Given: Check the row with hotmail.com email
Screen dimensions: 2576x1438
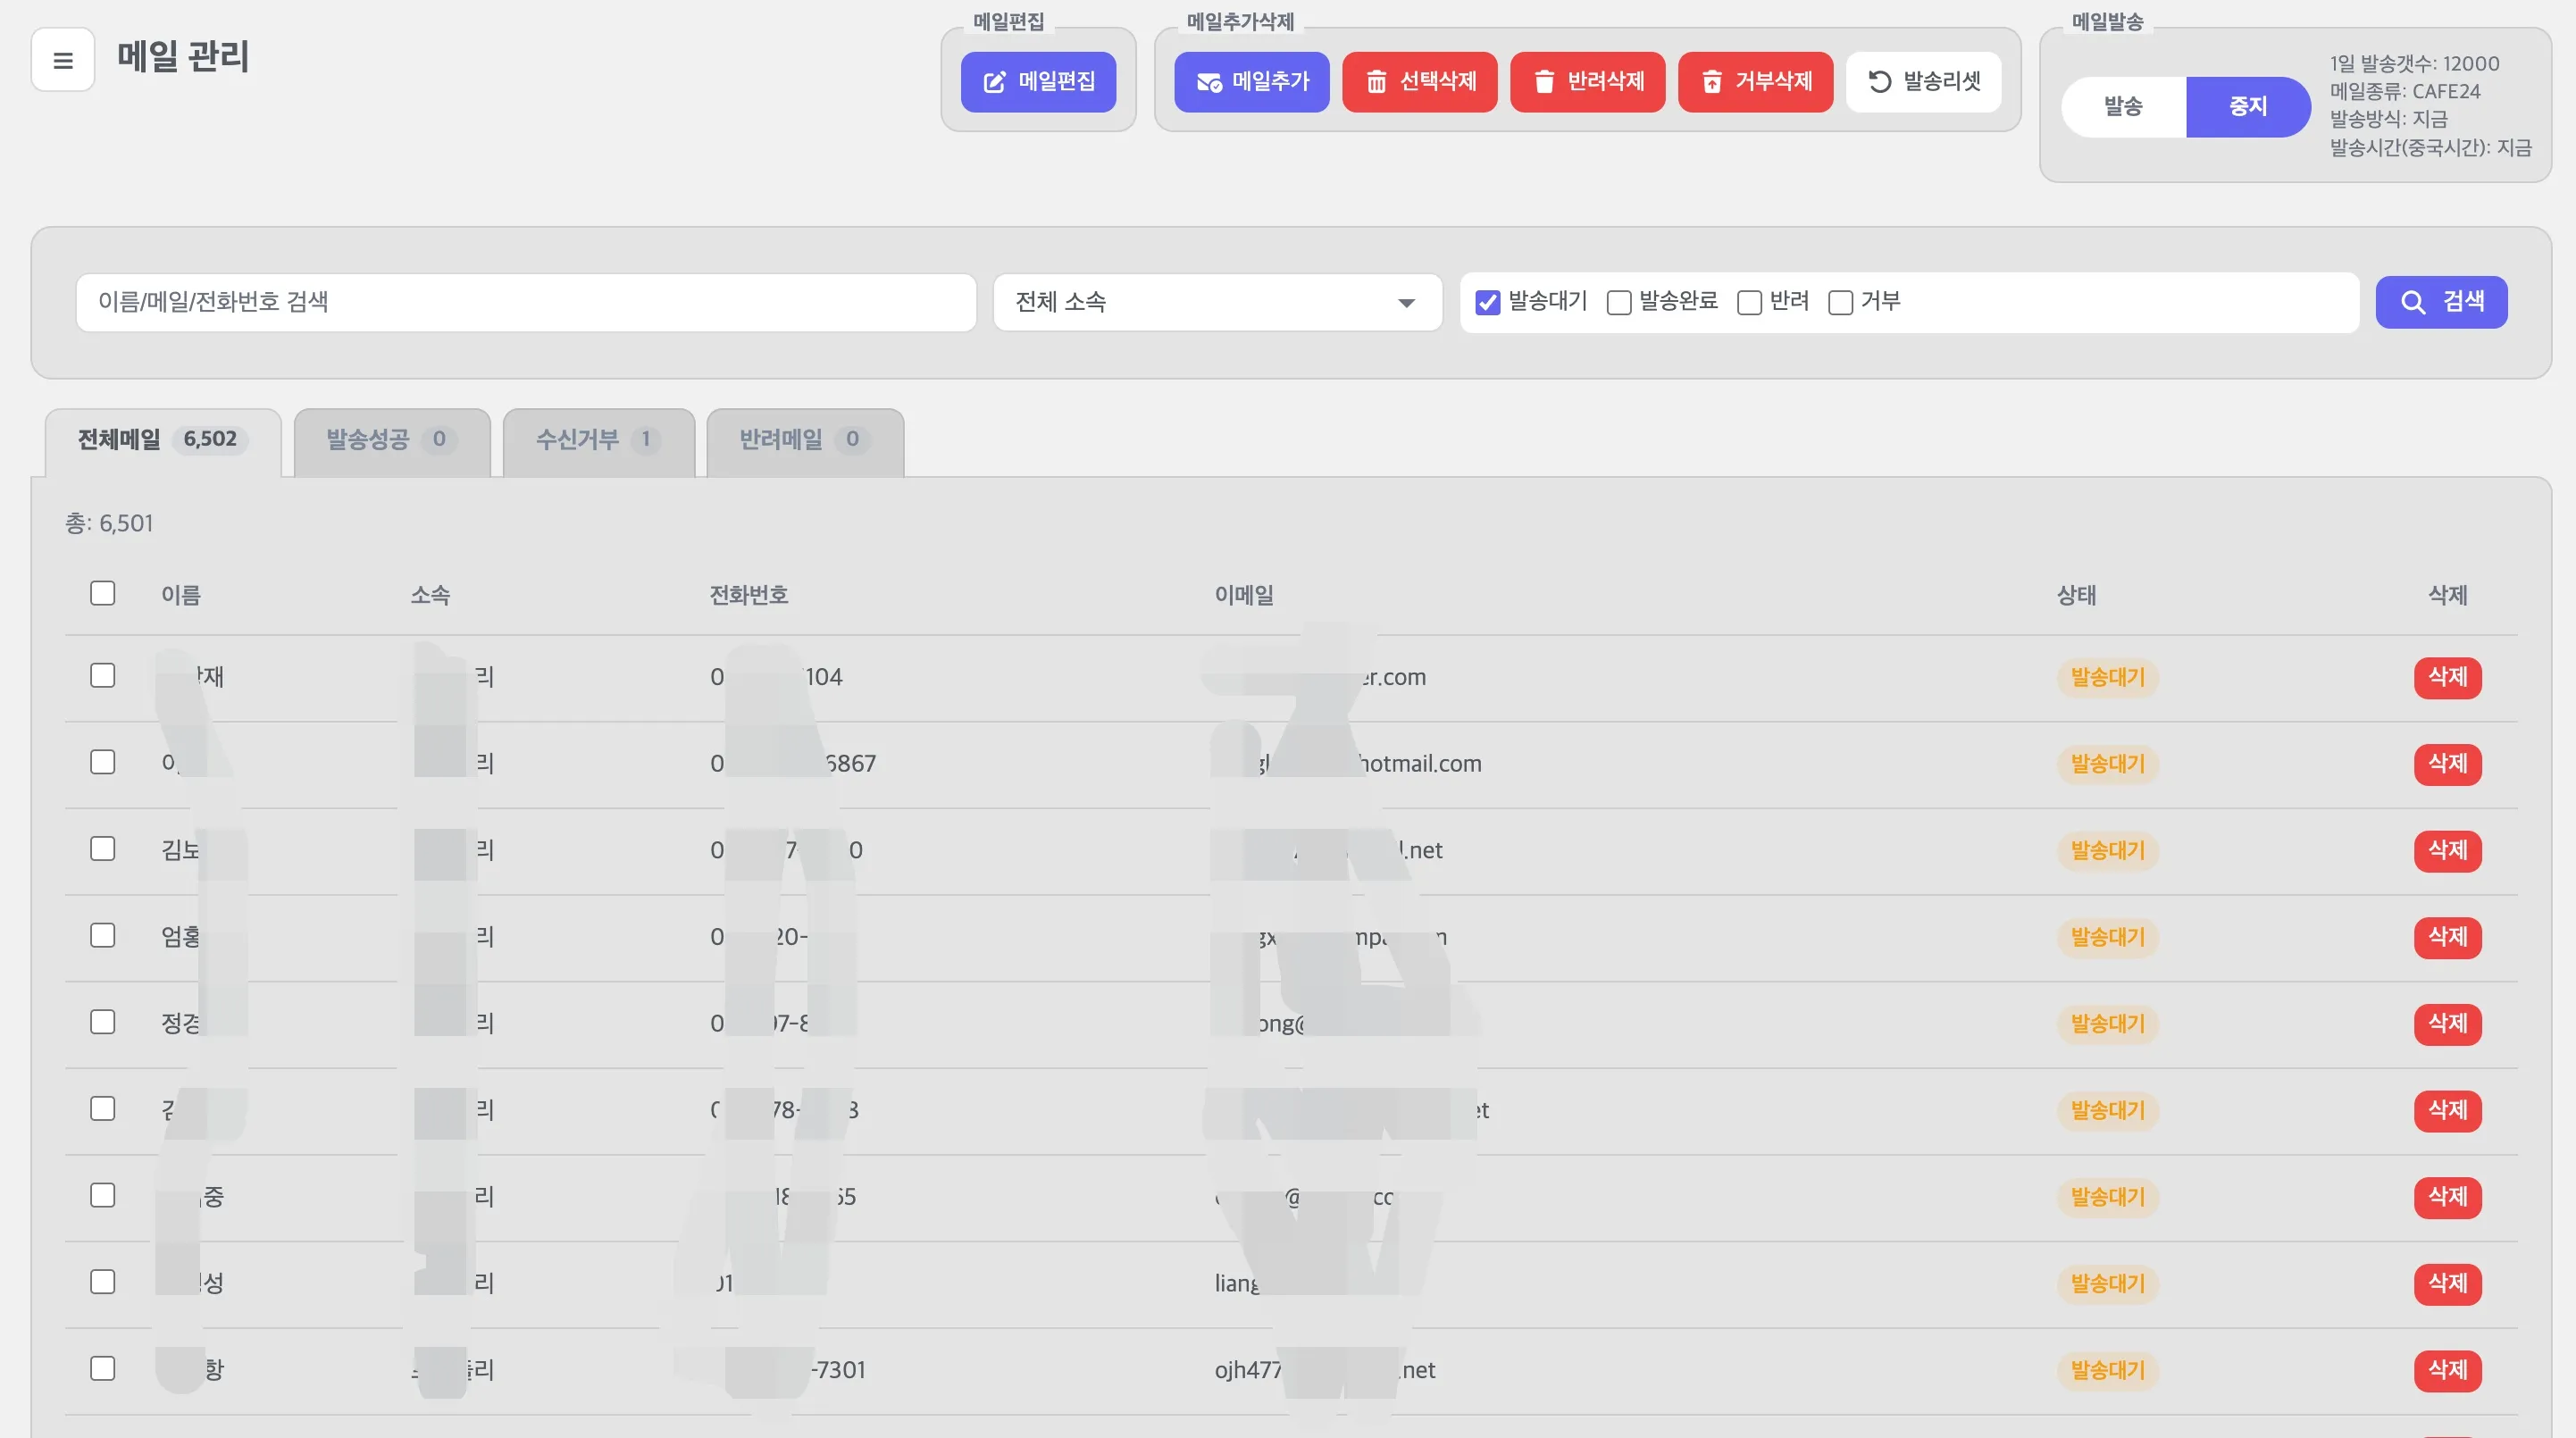Looking at the screenshot, I should tap(103, 762).
